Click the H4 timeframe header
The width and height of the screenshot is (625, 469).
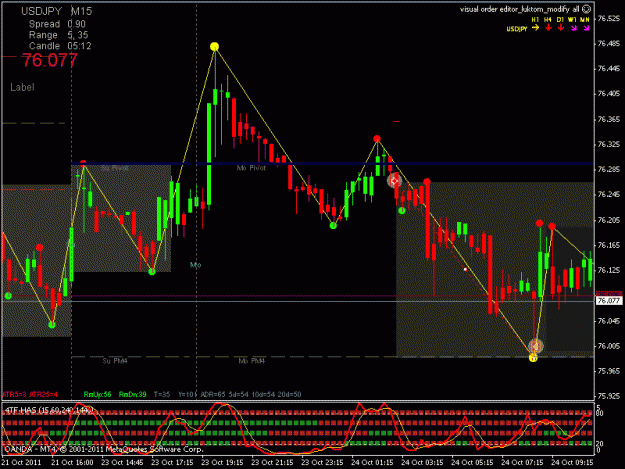point(548,19)
